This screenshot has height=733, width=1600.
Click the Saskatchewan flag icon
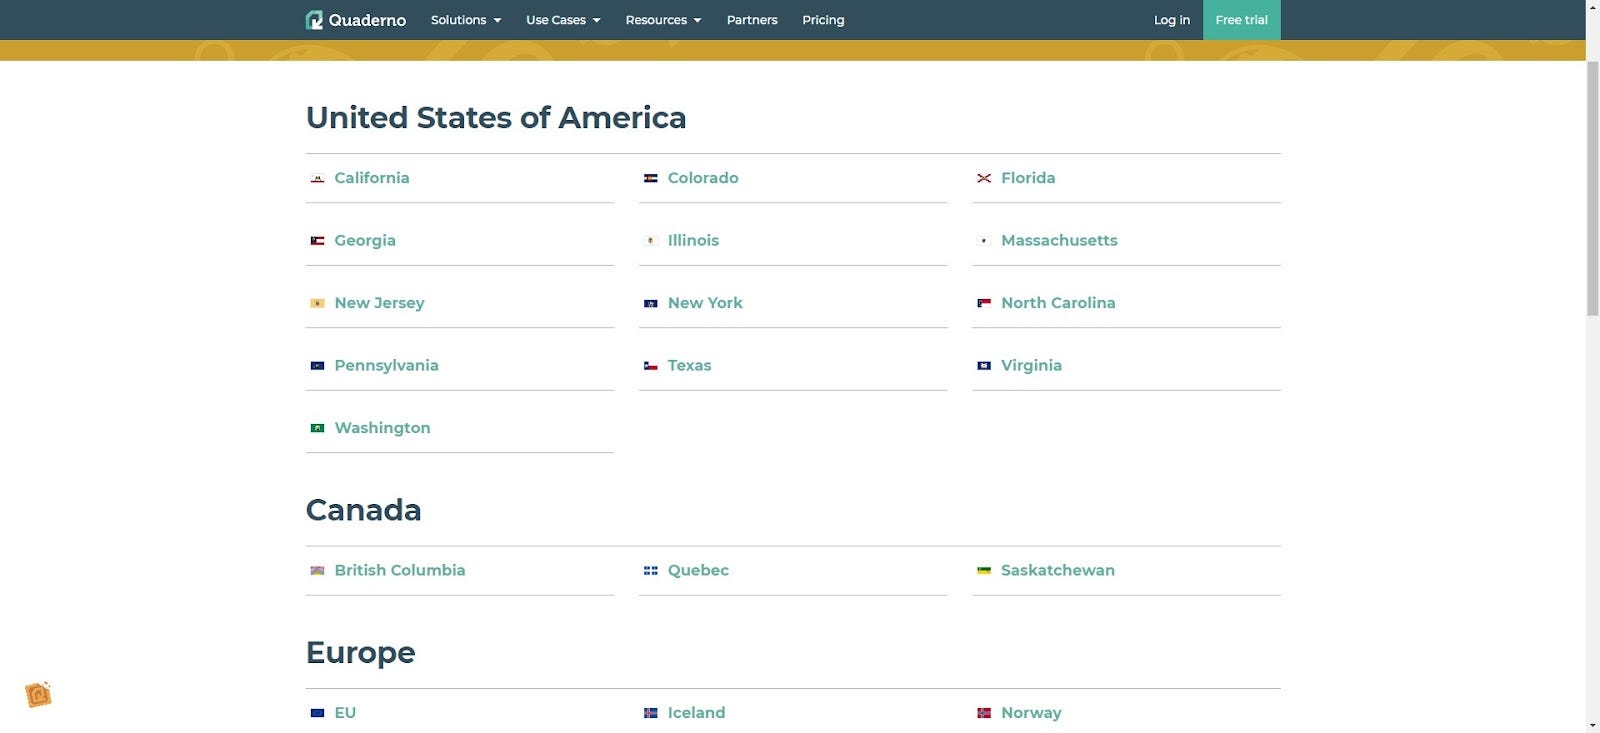(x=984, y=571)
